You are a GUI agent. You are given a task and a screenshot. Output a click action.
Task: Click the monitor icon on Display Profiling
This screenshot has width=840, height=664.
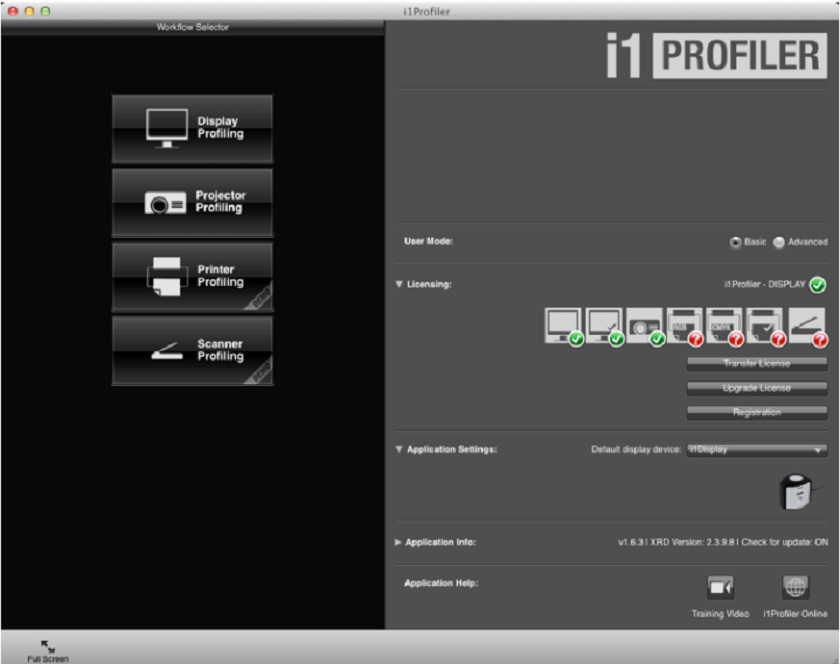point(167,129)
